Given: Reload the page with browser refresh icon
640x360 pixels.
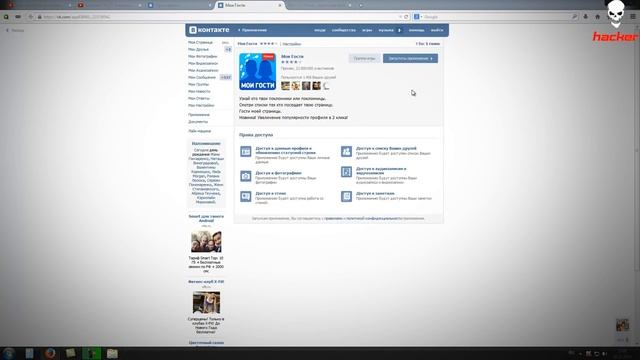Looking at the screenshot, I should (406, 17).
